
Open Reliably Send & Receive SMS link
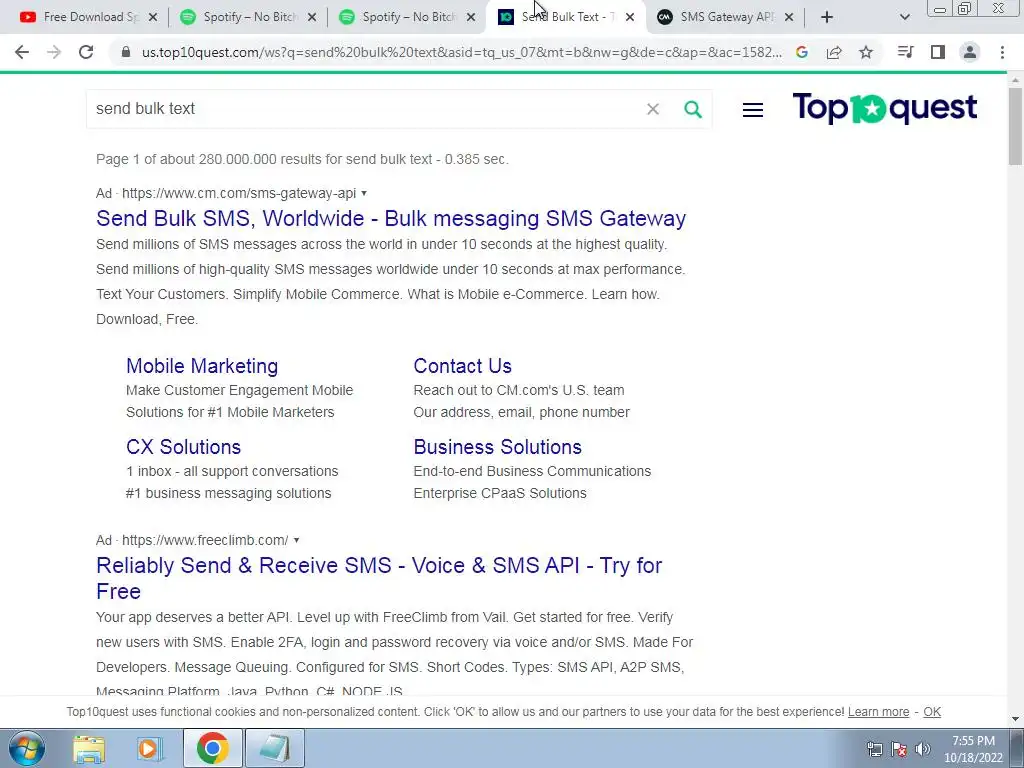pos(379,578)
